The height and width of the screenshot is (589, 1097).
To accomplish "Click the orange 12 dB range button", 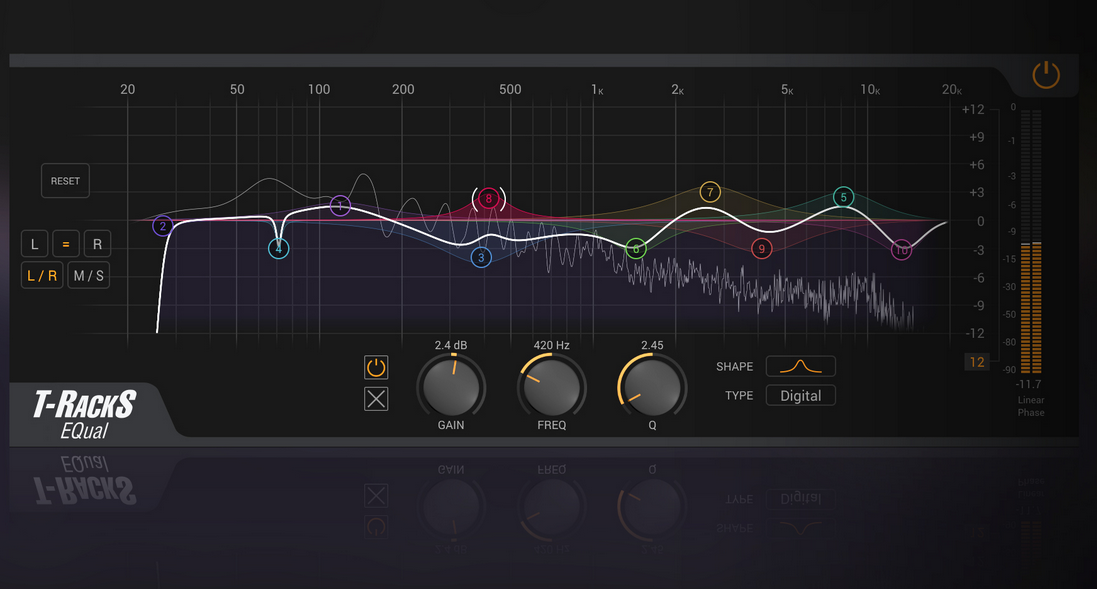I will pyautogui.click(x=977, y=362).
